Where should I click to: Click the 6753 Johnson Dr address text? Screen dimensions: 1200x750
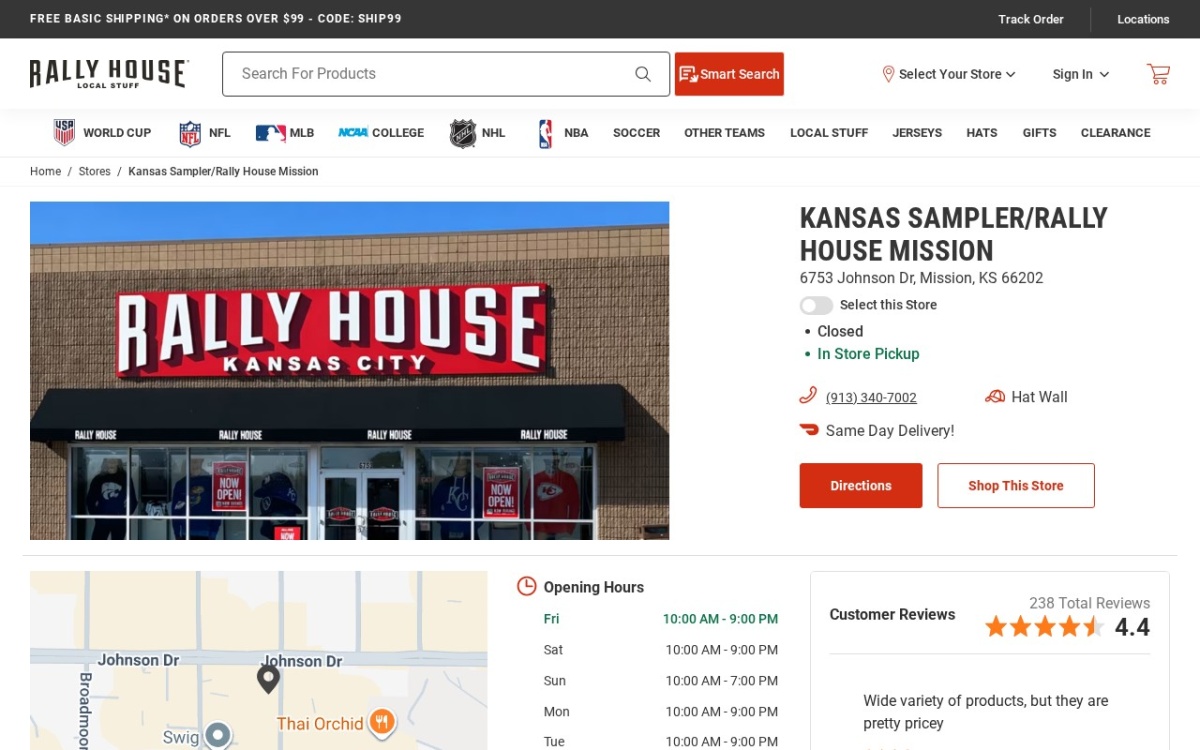coord(921,278)
